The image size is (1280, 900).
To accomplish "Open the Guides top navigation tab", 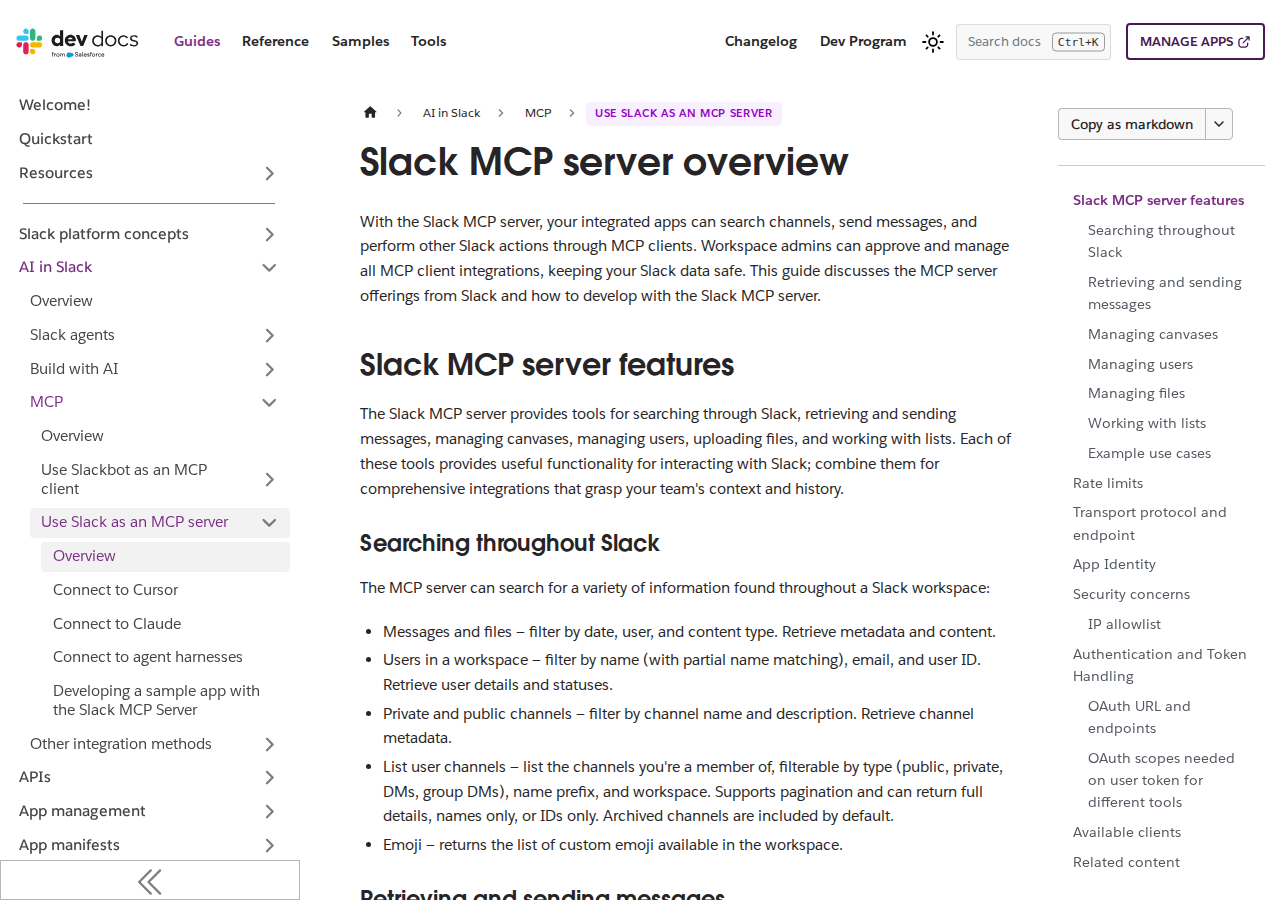I will [x=197, y=41].
